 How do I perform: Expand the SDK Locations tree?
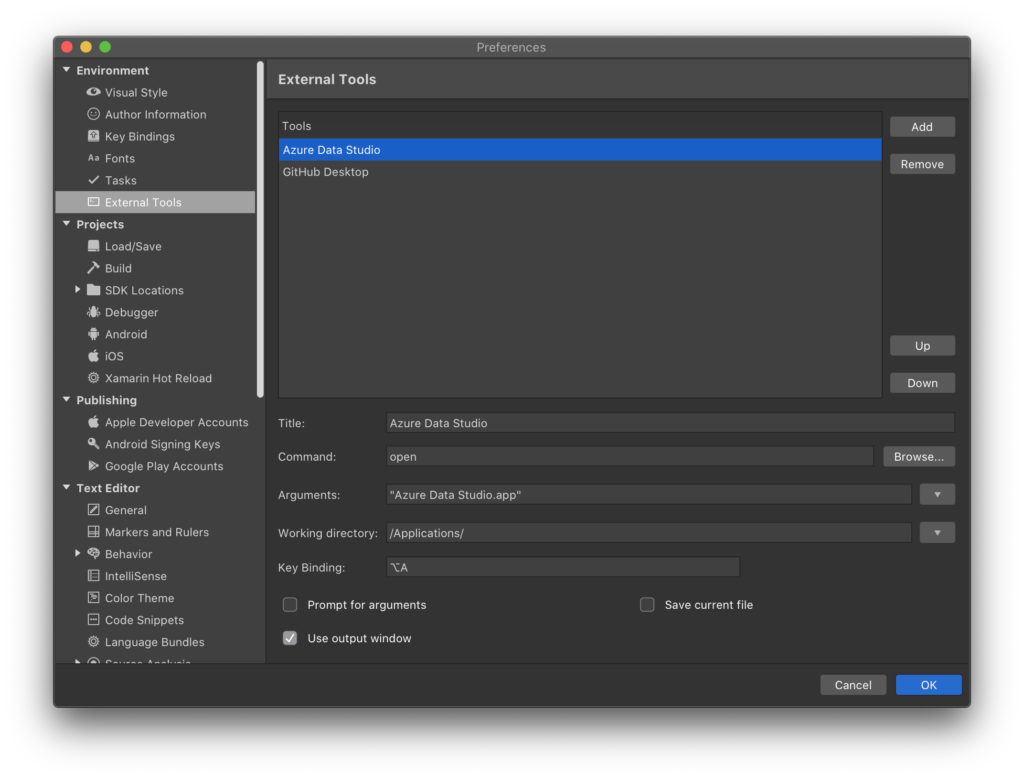pyautogui.click(x=80, y=290)
